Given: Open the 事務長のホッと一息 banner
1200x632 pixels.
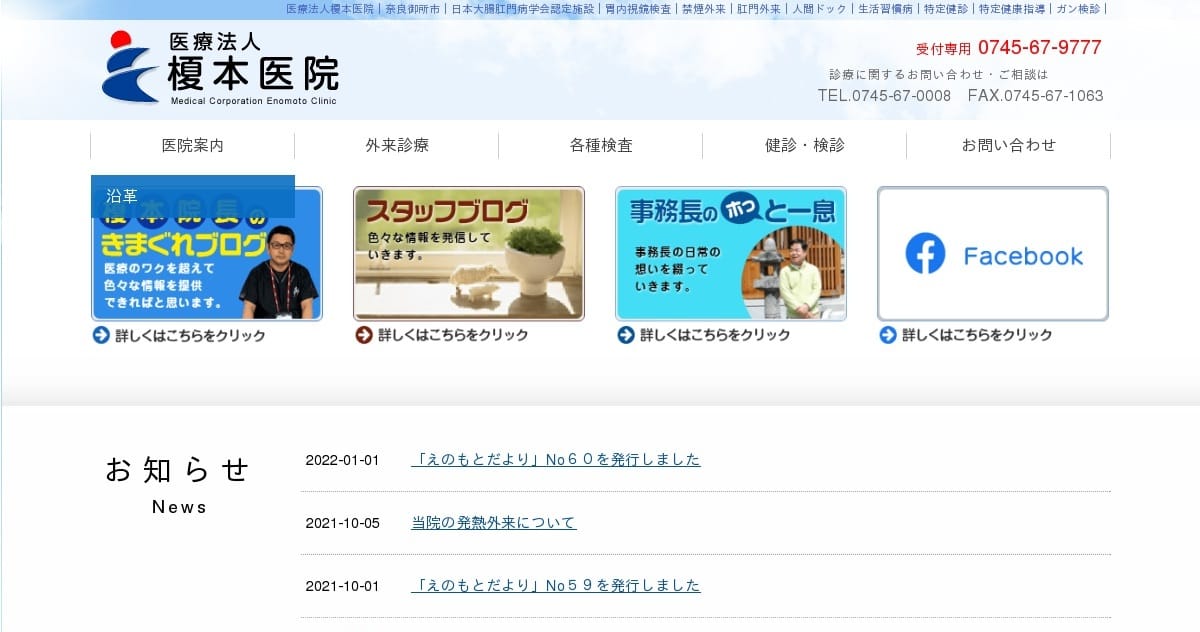Looking at the screenshot, I should pyautogui.click(x=730, y=254).
